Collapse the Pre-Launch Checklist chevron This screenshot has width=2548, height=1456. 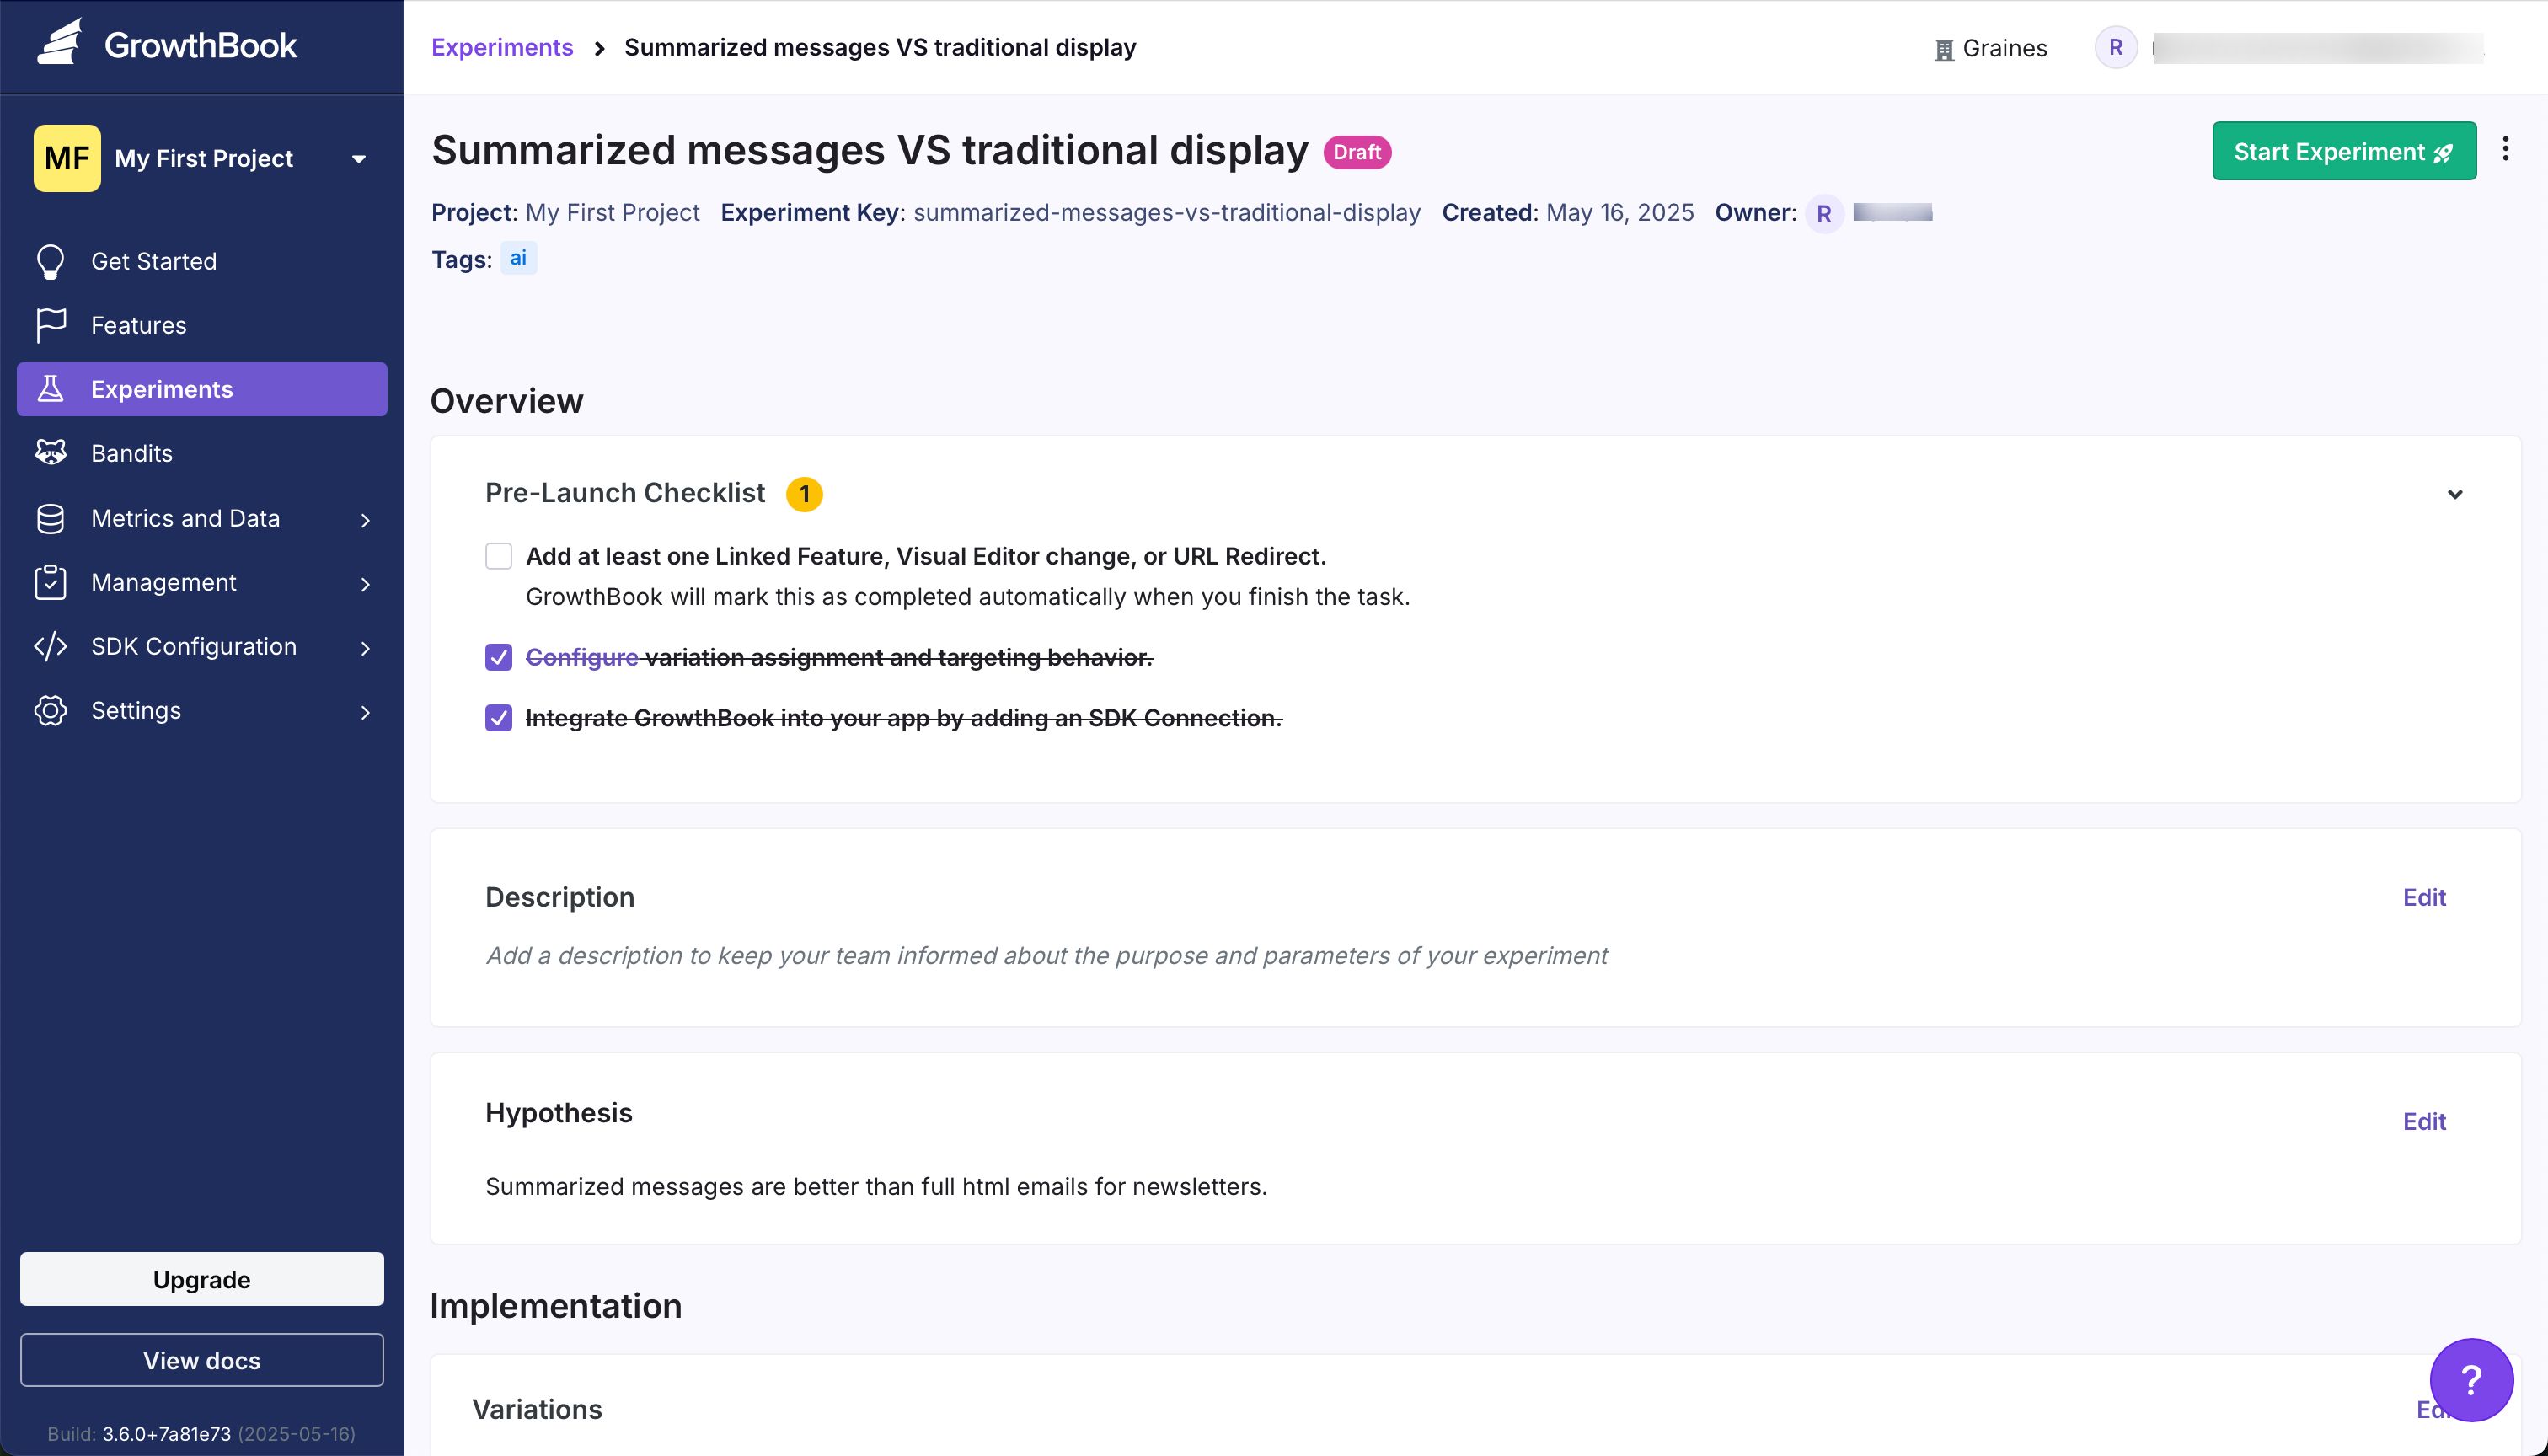pyautogui.click(x=2454, y=494)
